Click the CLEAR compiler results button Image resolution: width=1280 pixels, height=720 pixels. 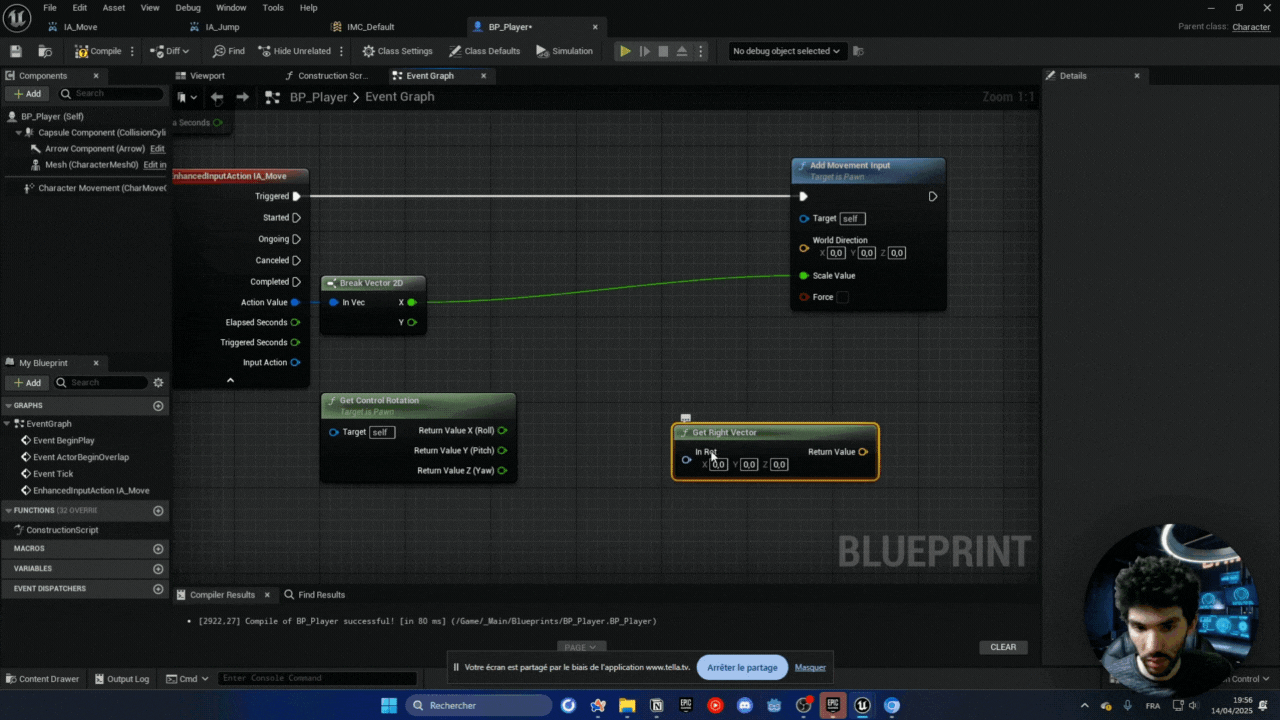pyautogui.click(x=1003, y=647)
